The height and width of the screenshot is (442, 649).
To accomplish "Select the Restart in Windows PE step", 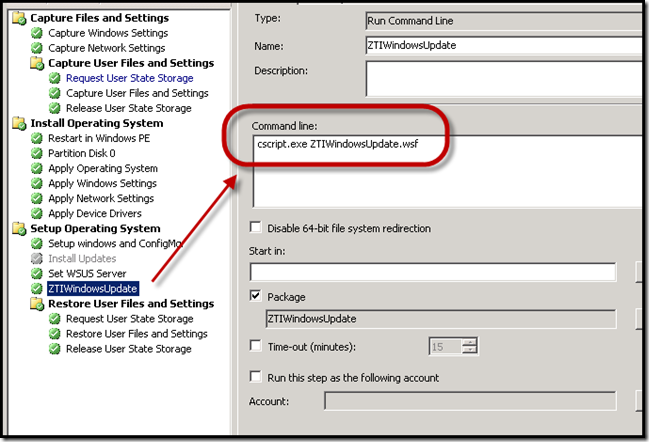I will coord(99,138).
